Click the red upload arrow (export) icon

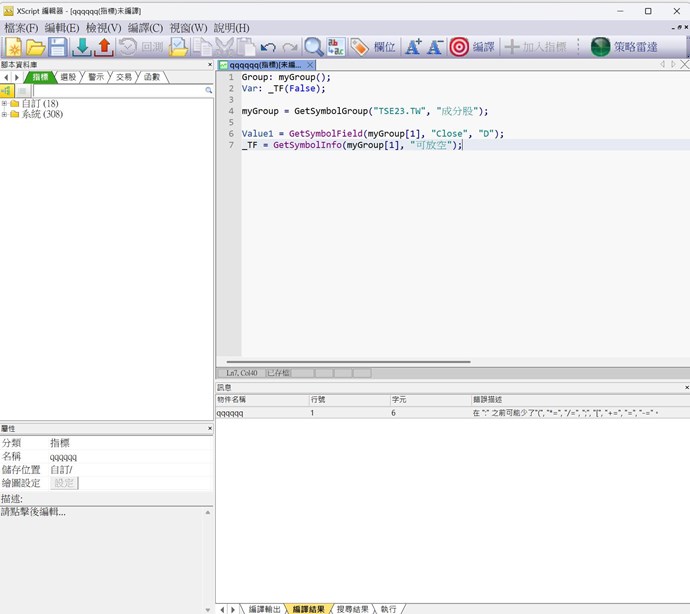tap(103, 47)
